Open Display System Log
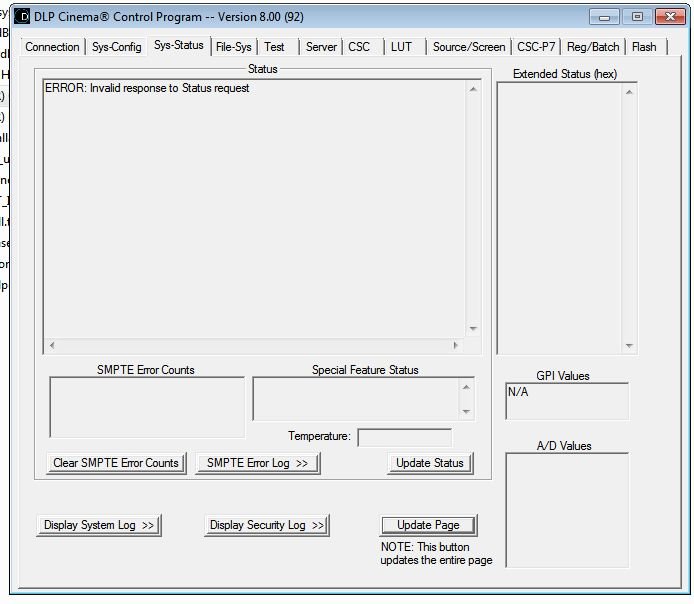Screen dimensions: 694x604 99,525
